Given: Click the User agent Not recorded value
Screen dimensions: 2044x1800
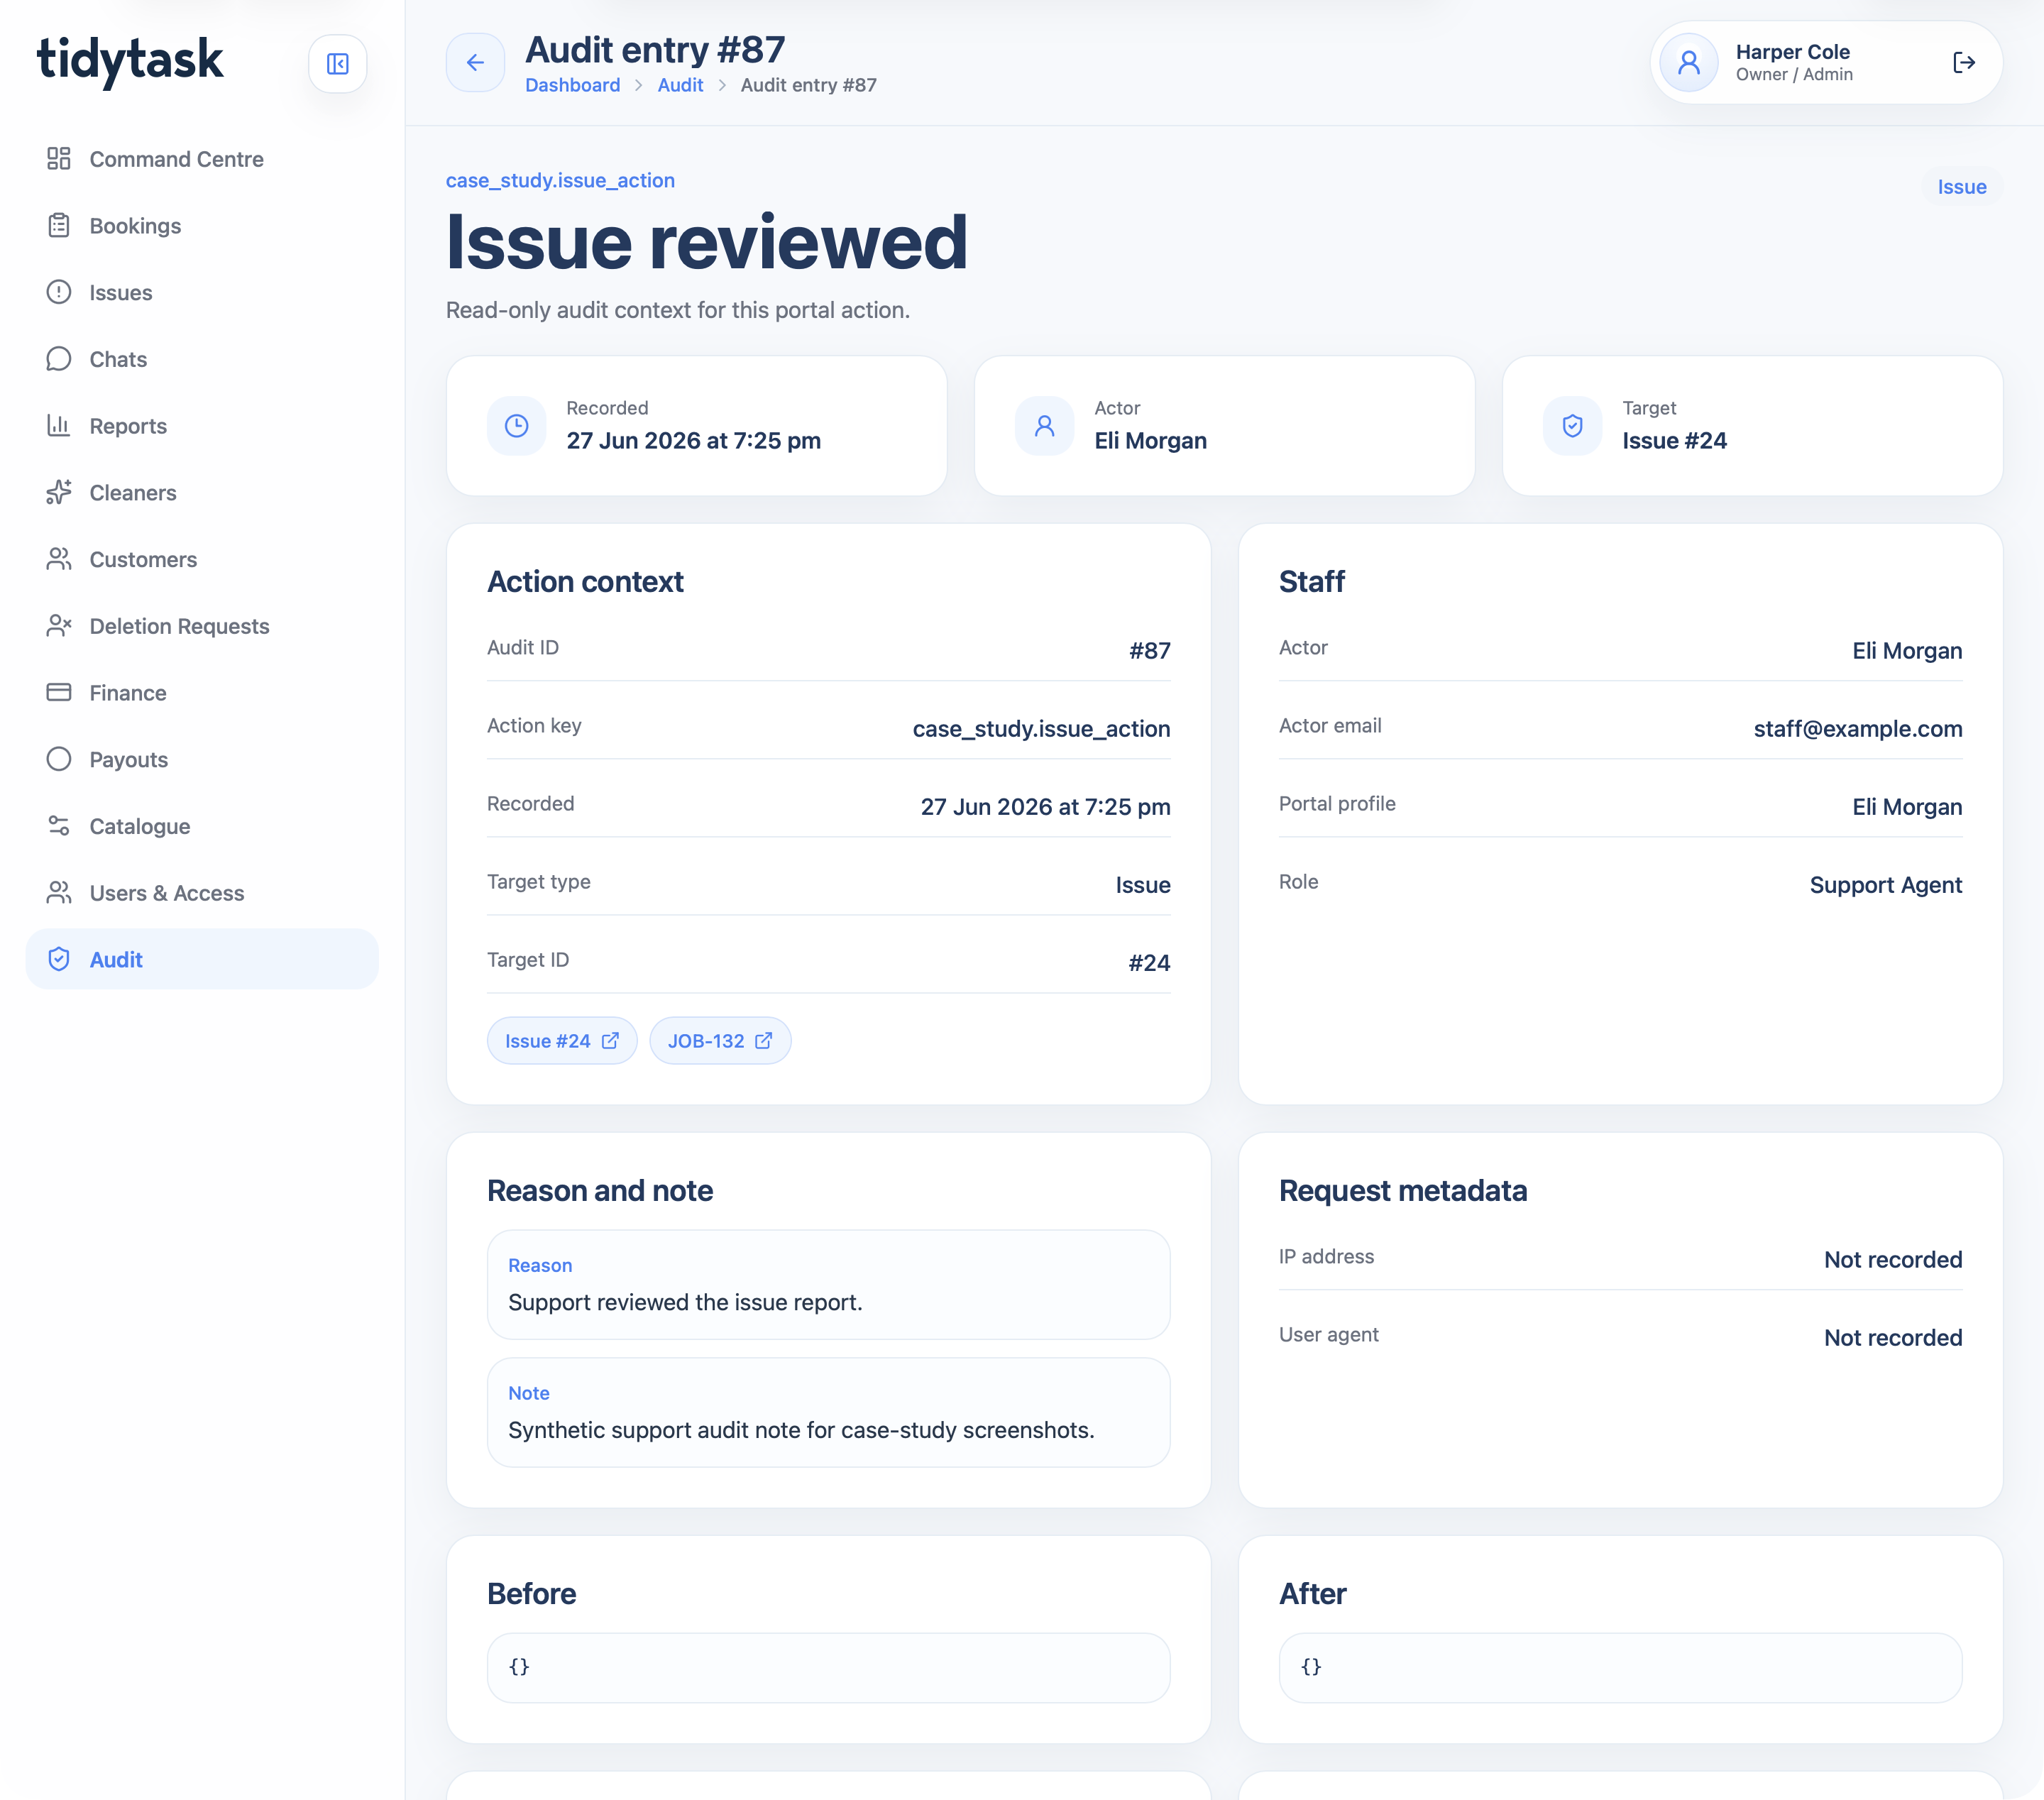Looking at the screenshot, I should click(x=1892, y=1338).
